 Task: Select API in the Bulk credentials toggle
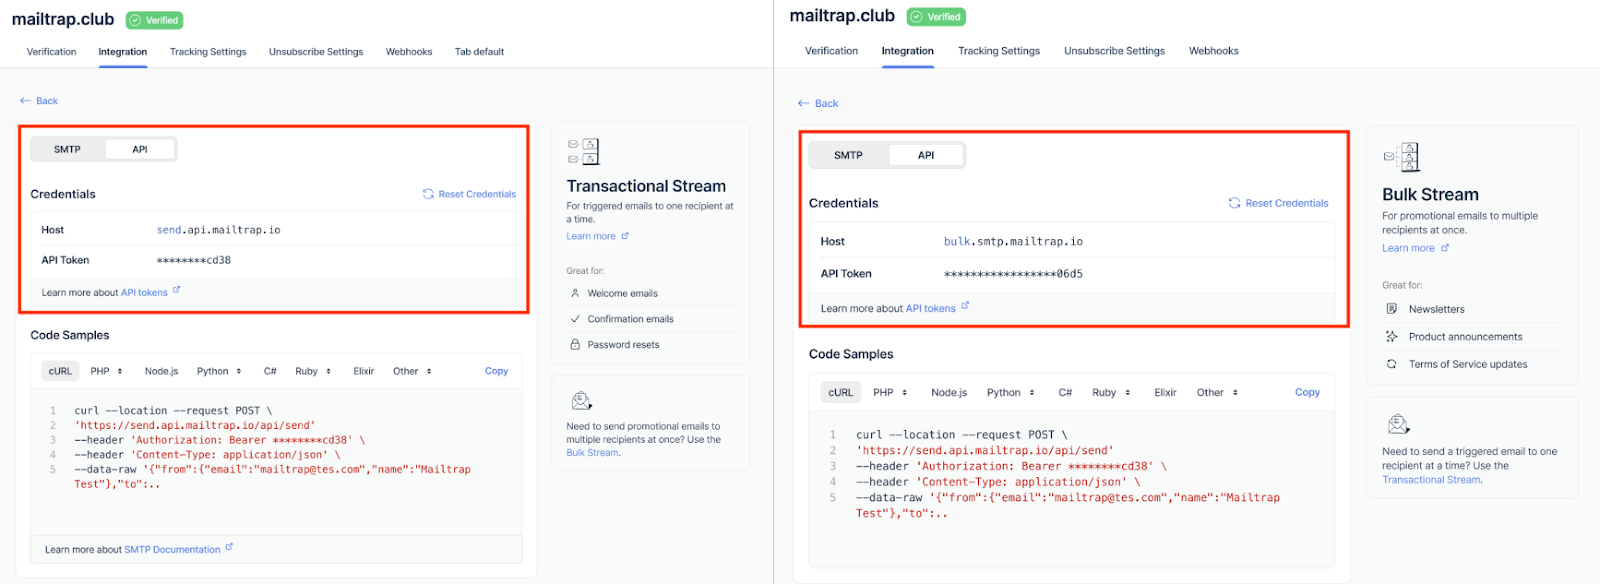(x=926, y=155)
